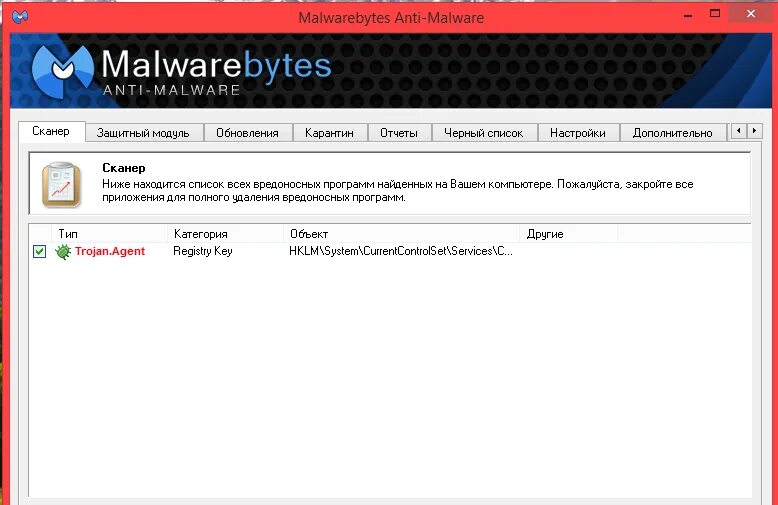Go to the Карантин tab

[329, 133]
